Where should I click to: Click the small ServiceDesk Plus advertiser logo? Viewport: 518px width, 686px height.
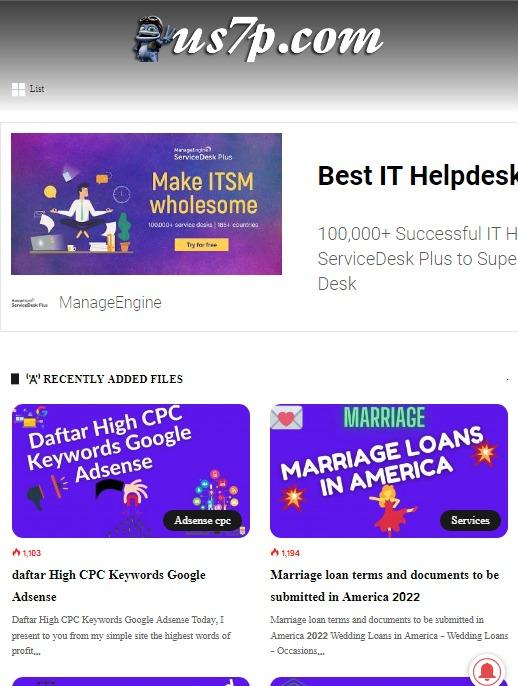point(30,303)
